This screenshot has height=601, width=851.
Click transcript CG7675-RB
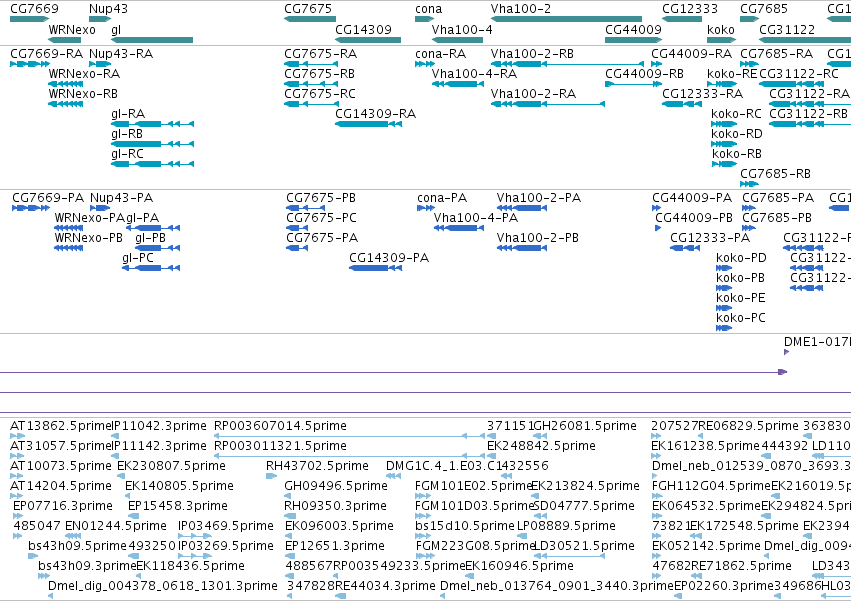click(312, 84)
